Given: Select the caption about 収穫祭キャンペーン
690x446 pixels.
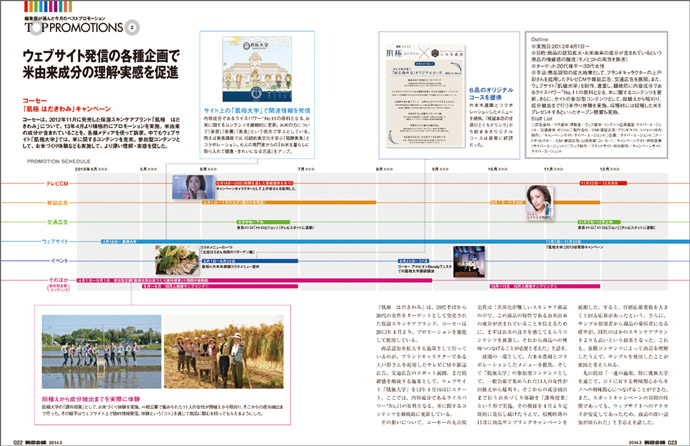Looking at the screenshot, I should 574,248.
